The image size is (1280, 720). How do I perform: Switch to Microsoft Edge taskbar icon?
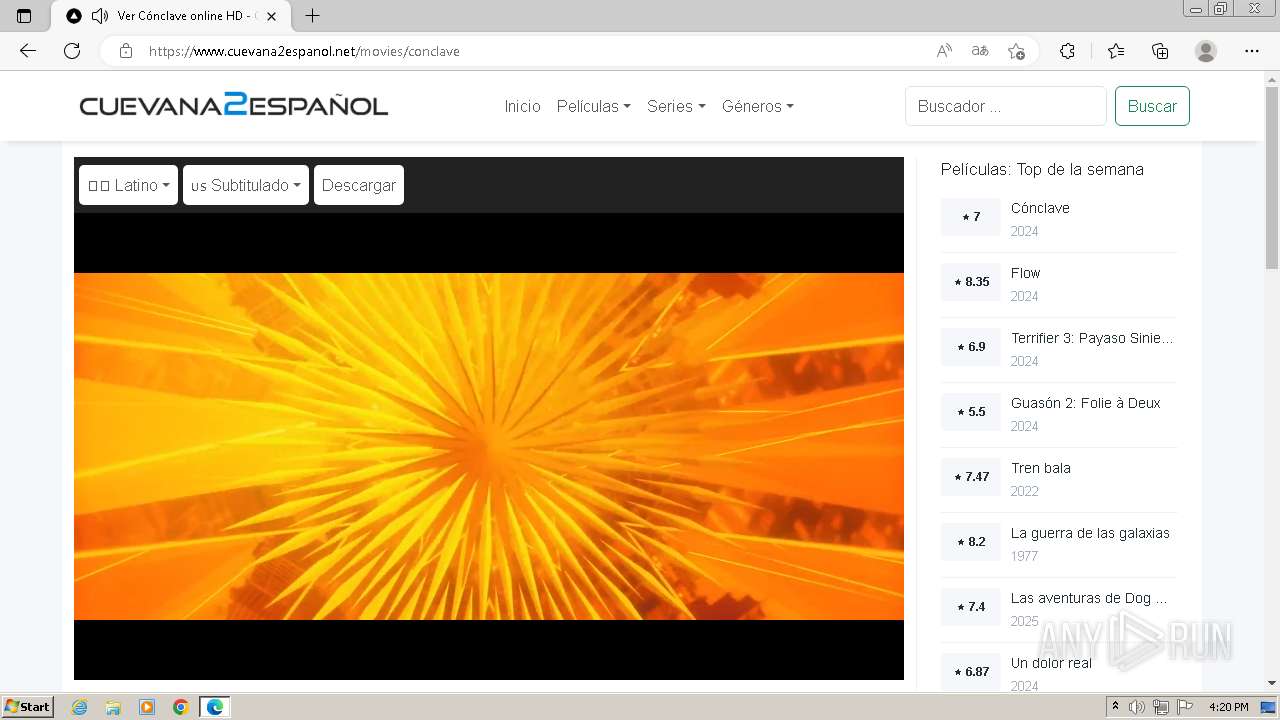[215, 707]
